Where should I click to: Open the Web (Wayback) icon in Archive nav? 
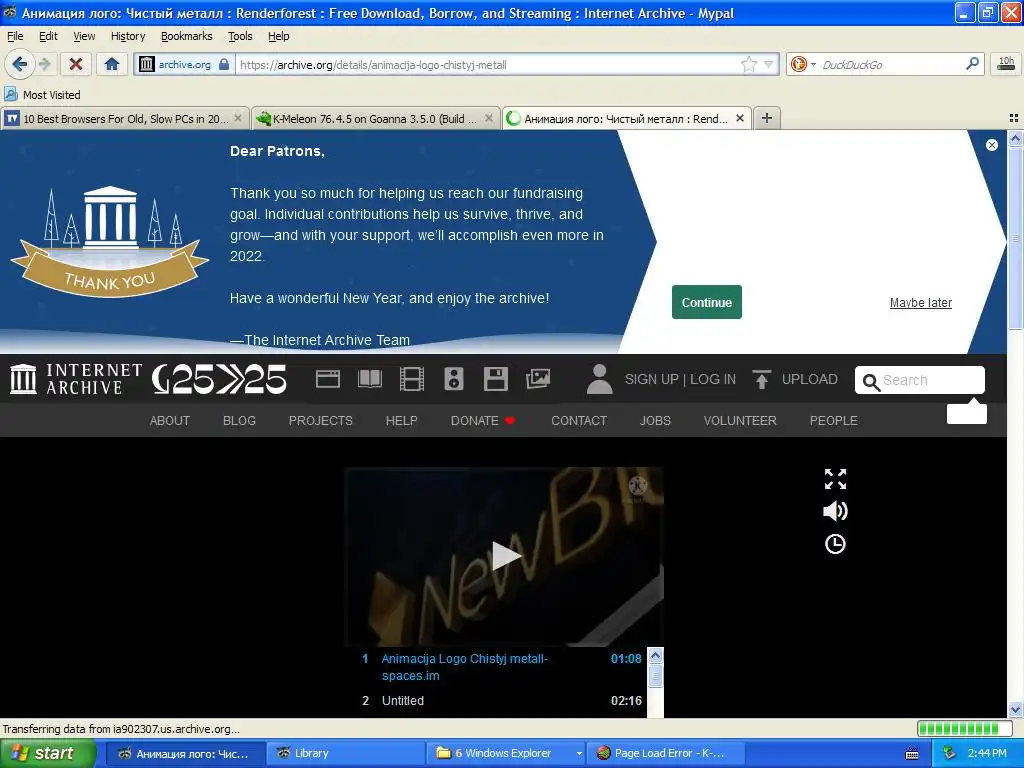327,379
